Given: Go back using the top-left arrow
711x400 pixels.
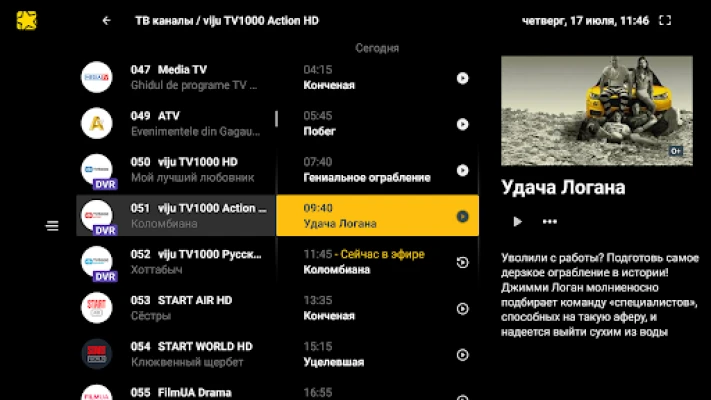Looking at the screenshot, I should click(107, 21).
